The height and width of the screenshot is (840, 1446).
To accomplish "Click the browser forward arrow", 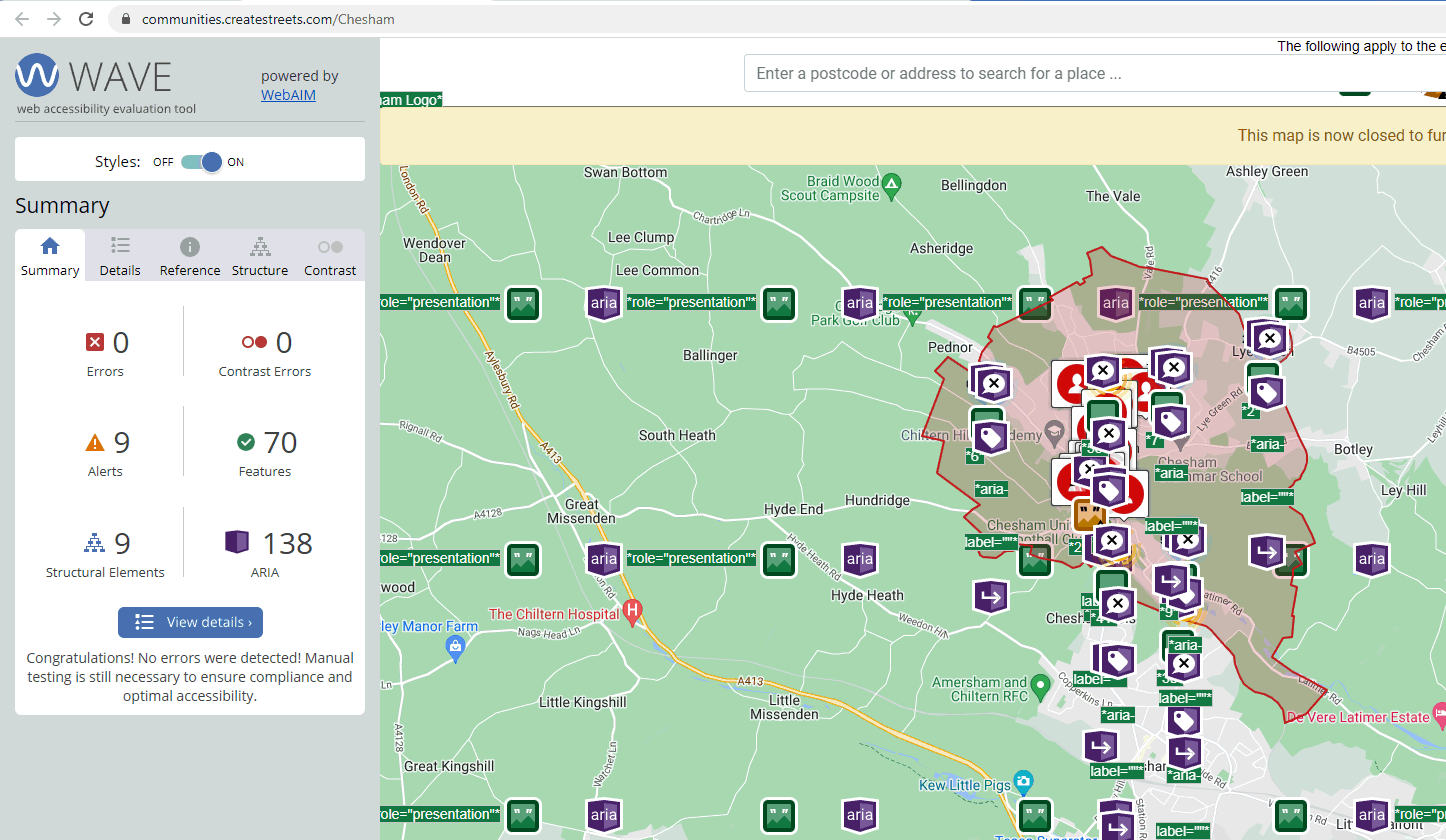I will [54, 19].
